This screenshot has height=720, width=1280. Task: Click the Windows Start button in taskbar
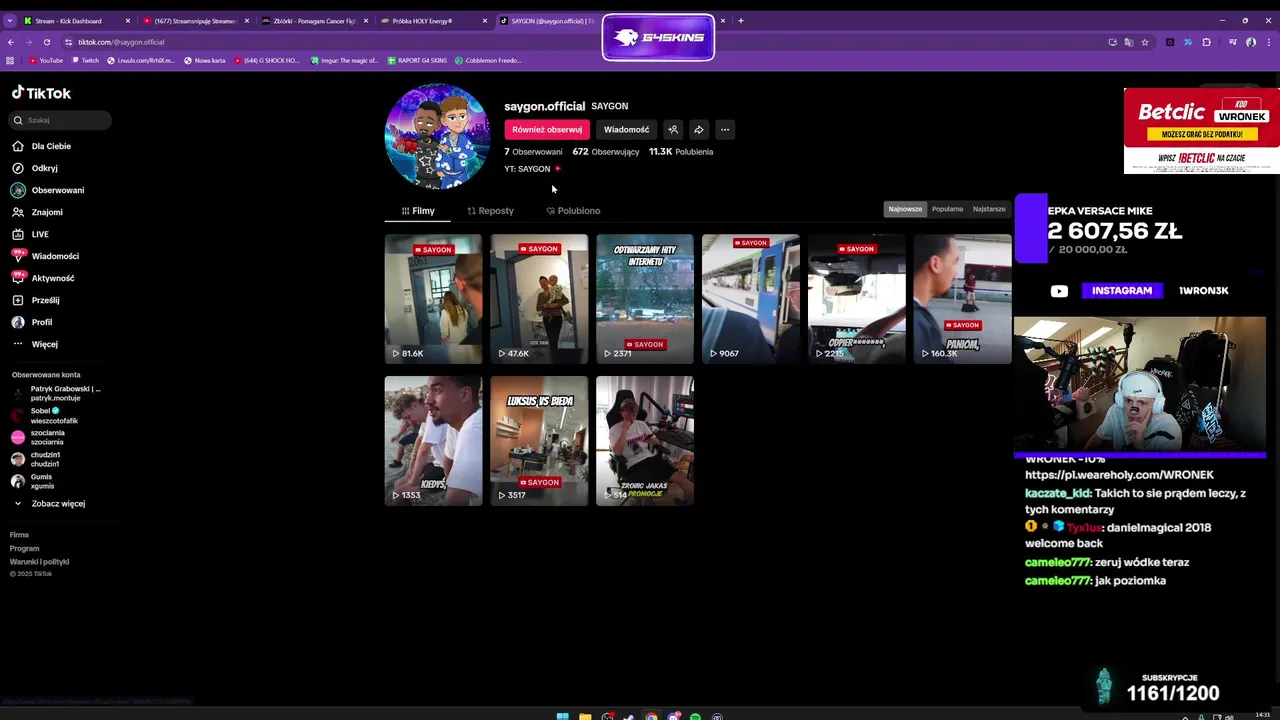pyautogui.click(x=562, y=716)
